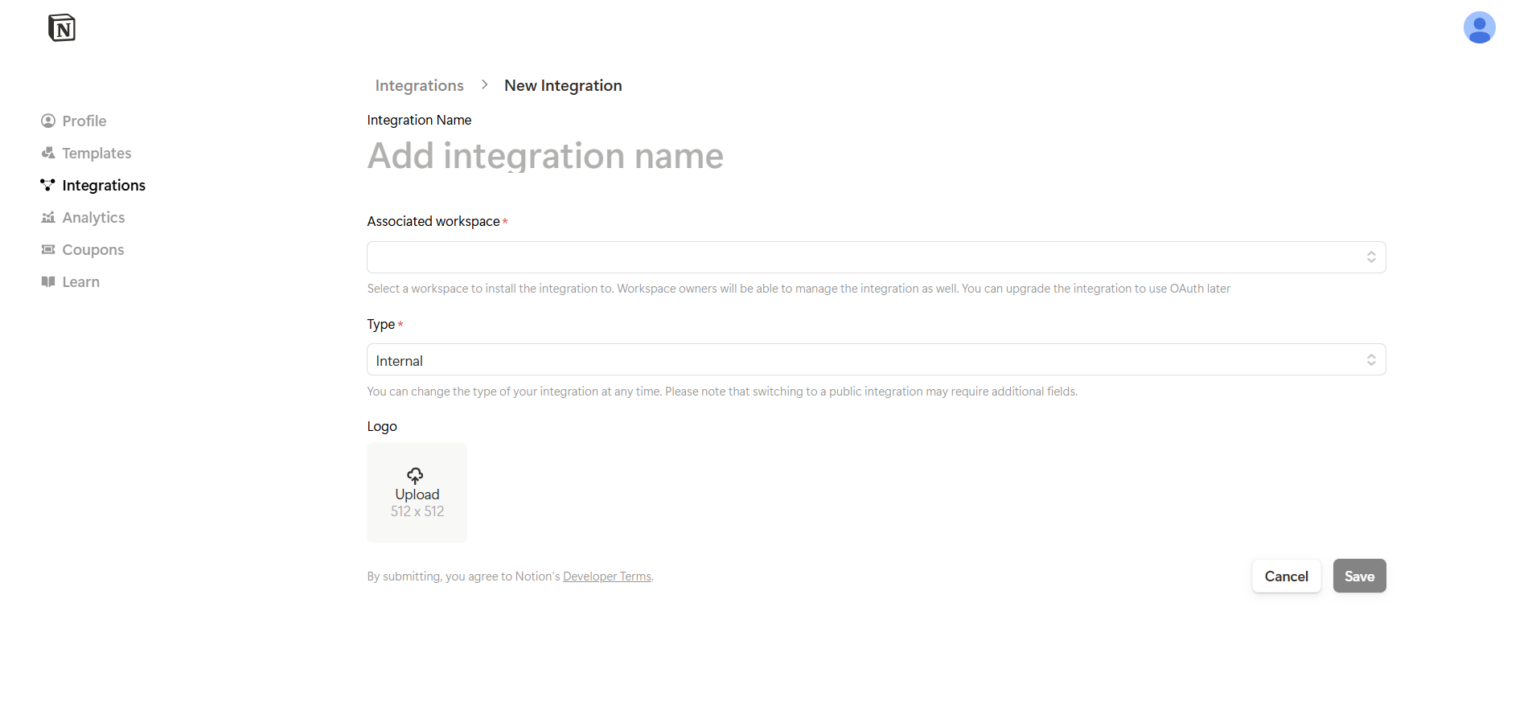Screen dimensions: 1536x722
Task: Open the Developer Terms link
Action: click(x=607, y=577)
